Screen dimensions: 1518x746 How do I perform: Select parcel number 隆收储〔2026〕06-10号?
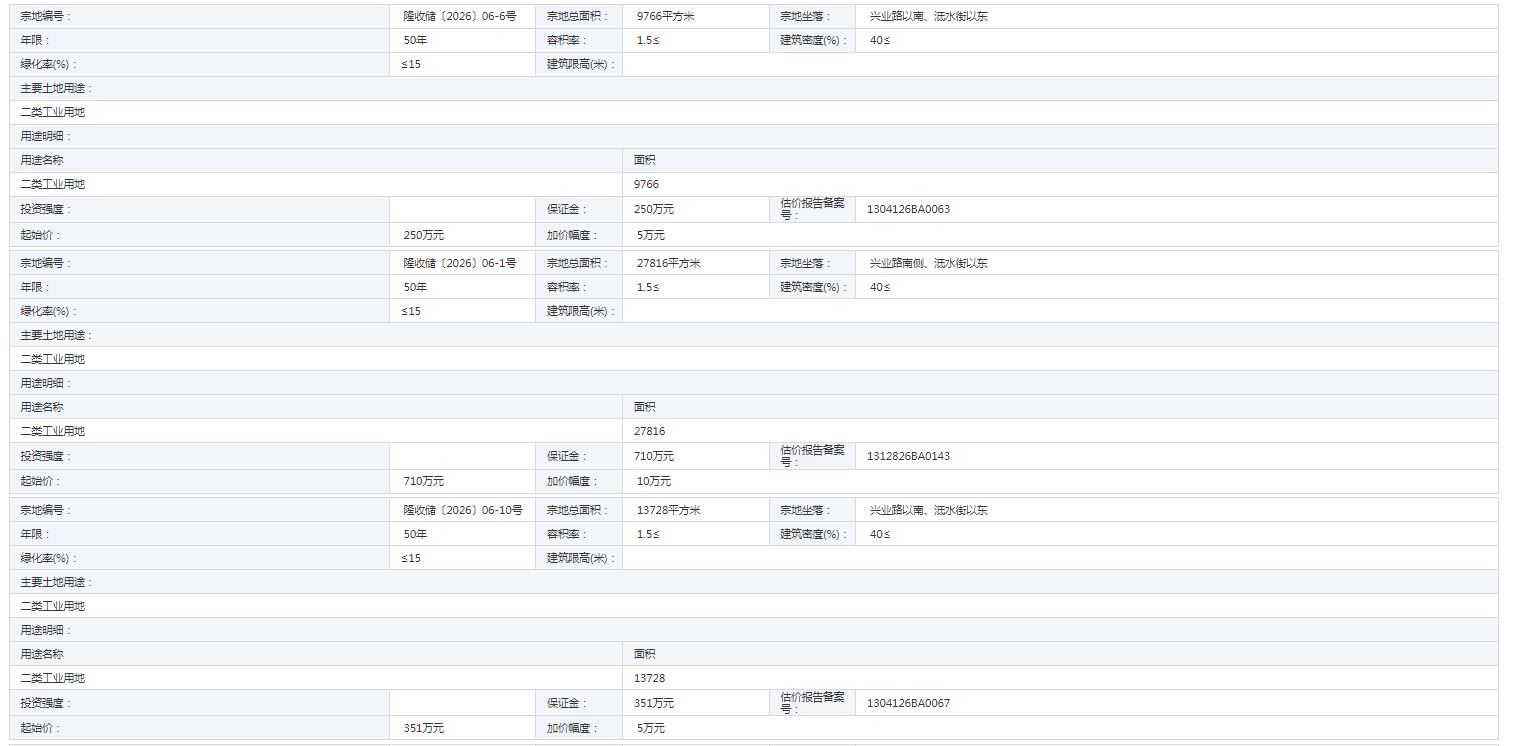click(x=462, y=511)
